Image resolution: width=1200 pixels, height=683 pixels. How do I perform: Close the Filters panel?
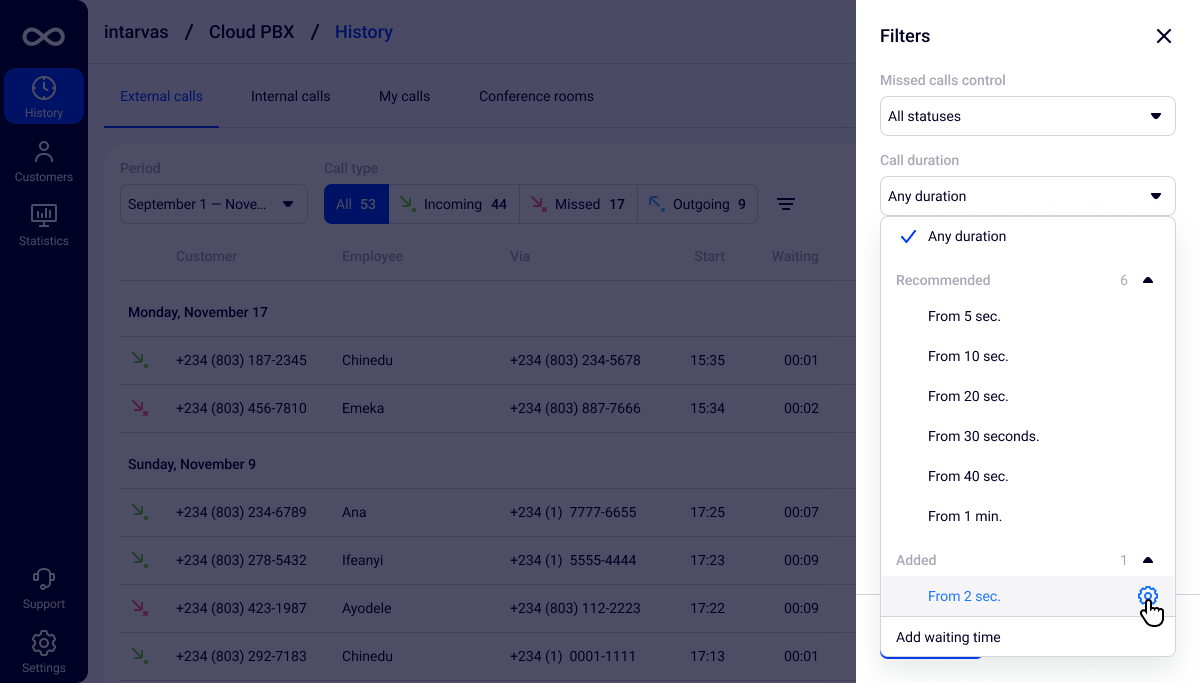coord(1163,36)
